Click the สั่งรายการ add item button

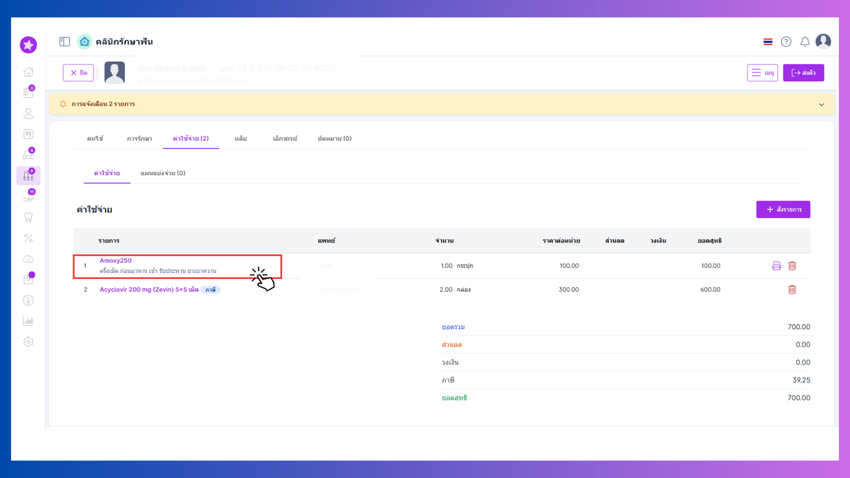(783, 209)
